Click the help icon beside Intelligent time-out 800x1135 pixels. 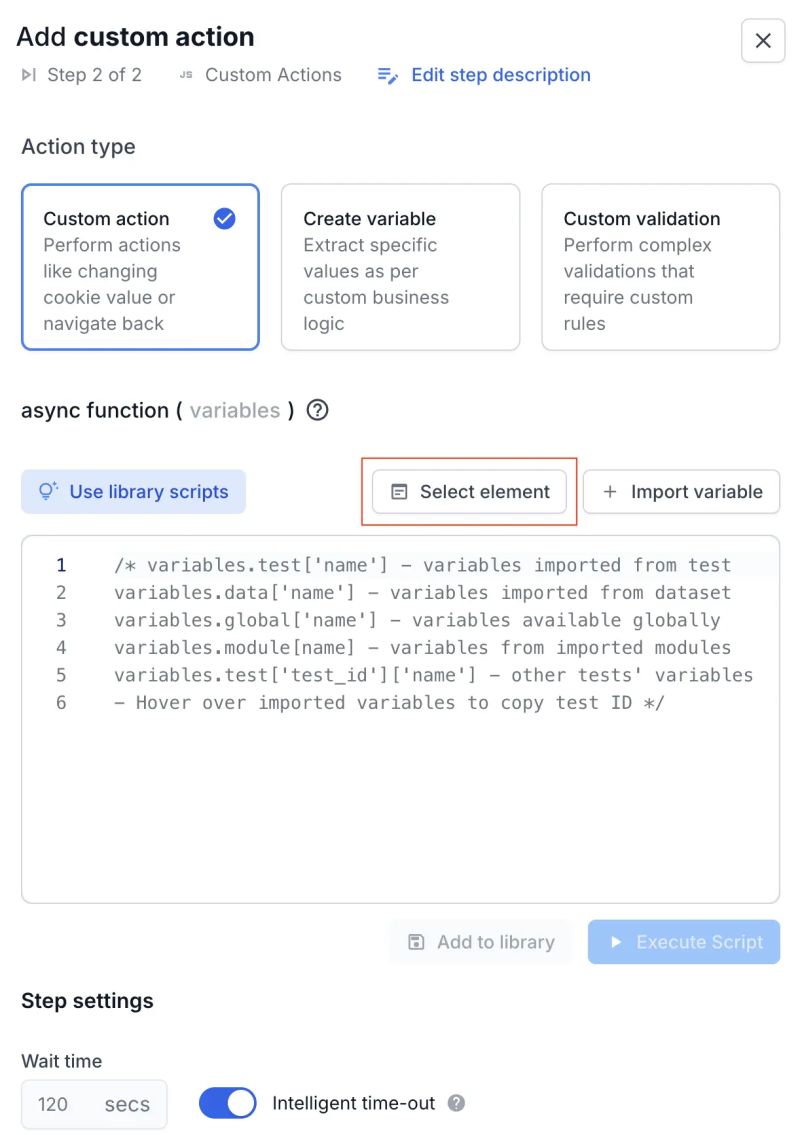click(x=457, y=1103)
